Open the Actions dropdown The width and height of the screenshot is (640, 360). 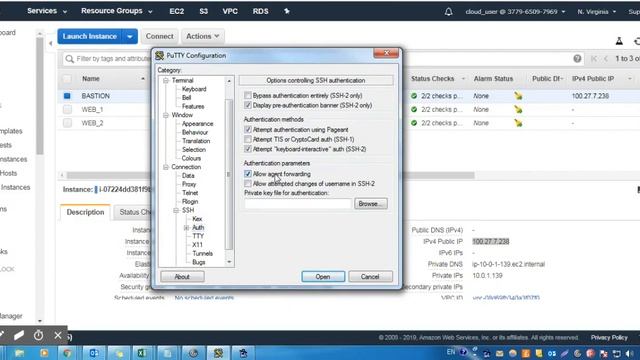point(203,36)
